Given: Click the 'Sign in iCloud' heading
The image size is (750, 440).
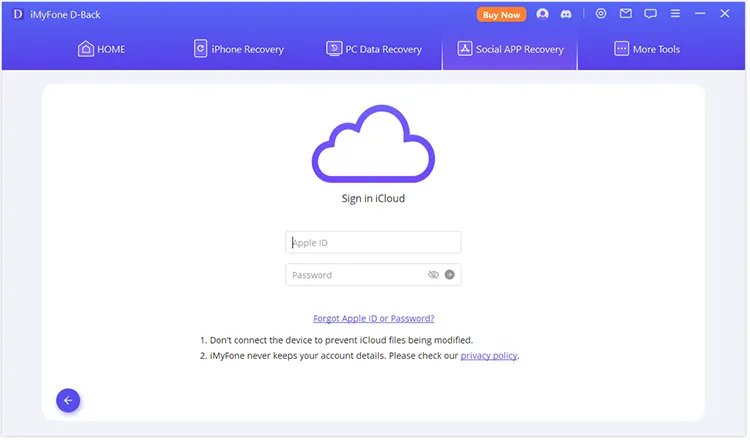Looking at the screenshot, I should (374, 198).
